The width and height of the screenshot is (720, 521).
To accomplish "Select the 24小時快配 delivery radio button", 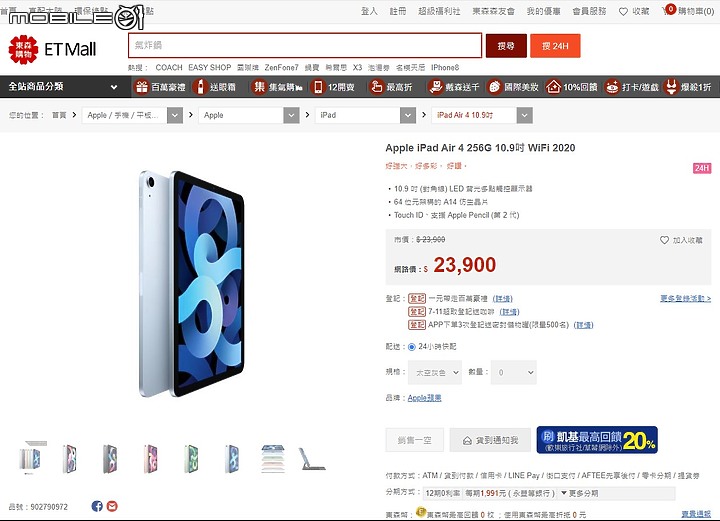I will click(411, 347).
